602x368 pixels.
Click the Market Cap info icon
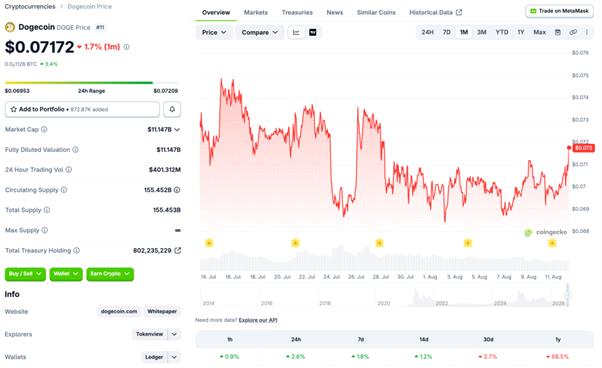click(x=44, y=130)
